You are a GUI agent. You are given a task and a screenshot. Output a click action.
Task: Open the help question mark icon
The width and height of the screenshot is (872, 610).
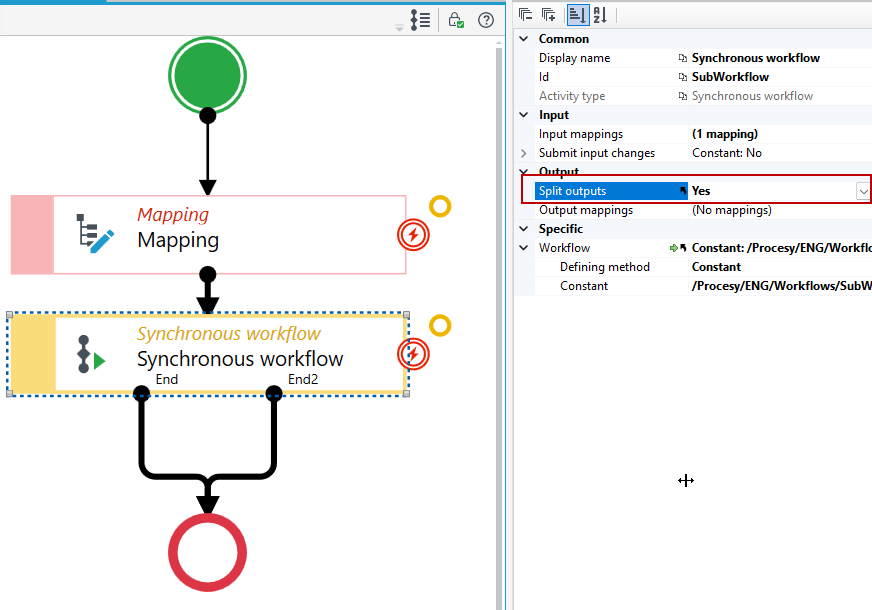click(x=486, y=20)
